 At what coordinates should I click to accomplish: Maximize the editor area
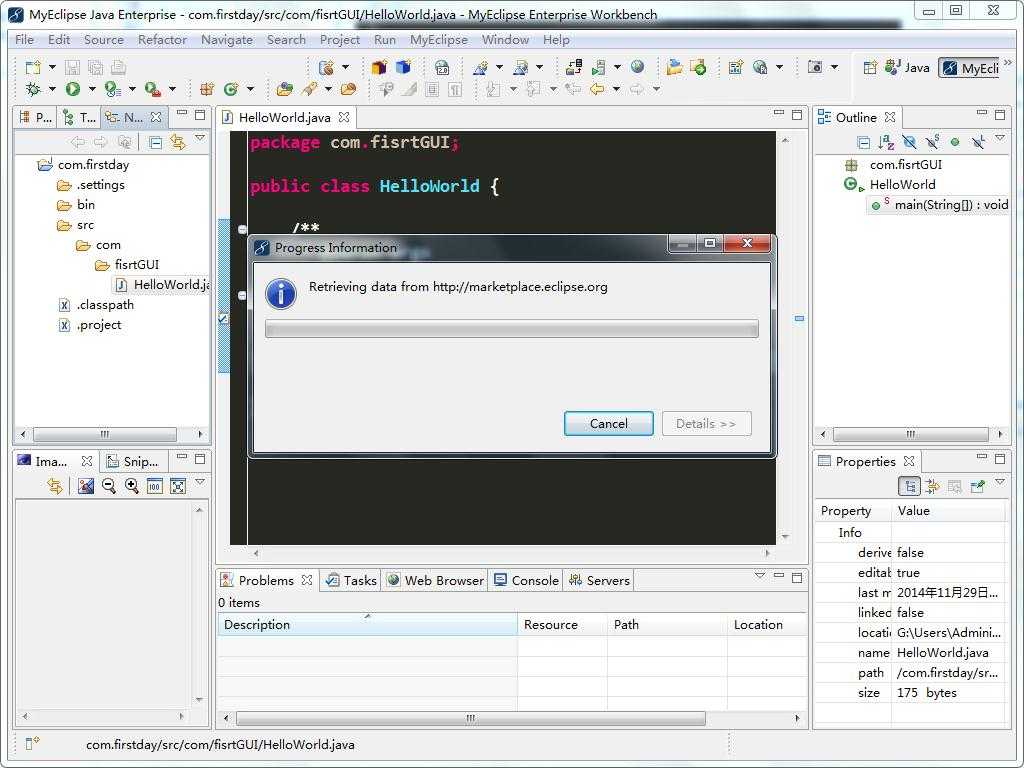tap(797, 114)
